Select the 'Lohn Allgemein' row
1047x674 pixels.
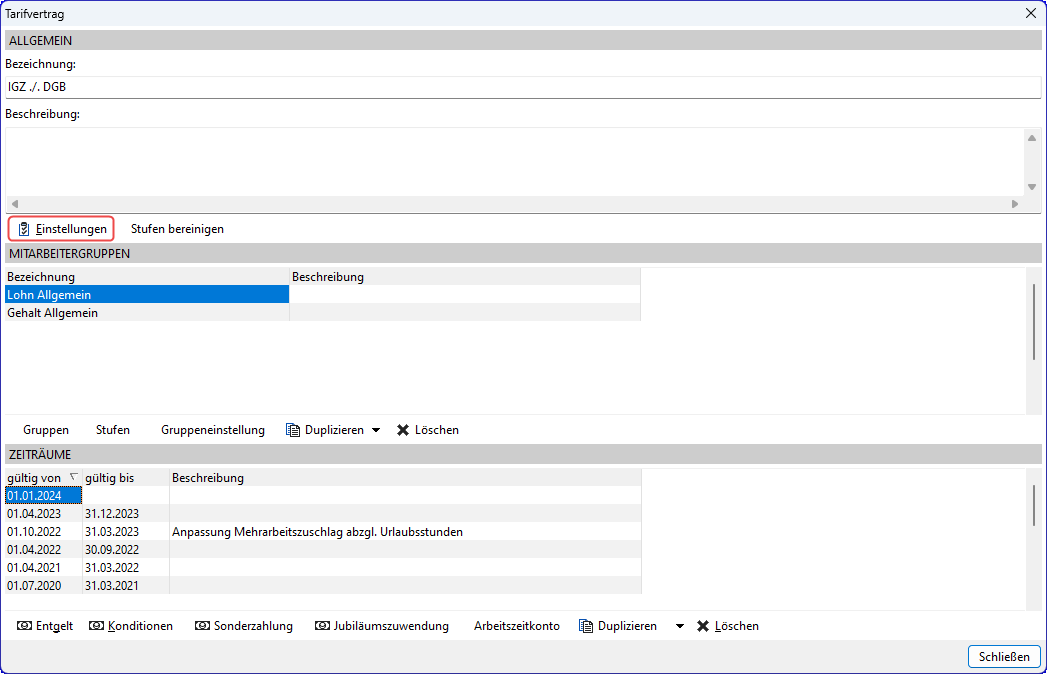323,295
